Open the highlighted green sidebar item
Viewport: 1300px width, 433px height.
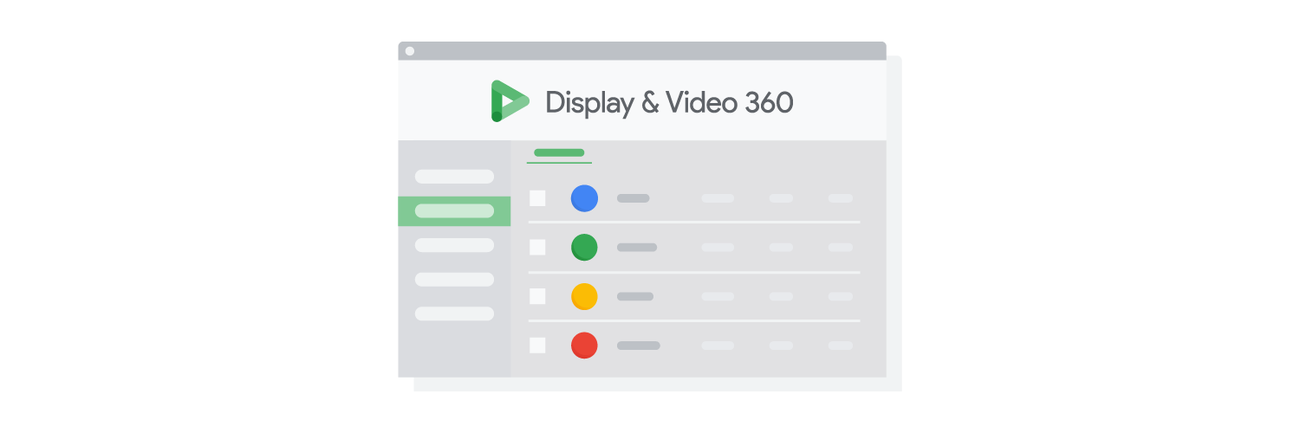pyautogui.click(x=454, y=211)
